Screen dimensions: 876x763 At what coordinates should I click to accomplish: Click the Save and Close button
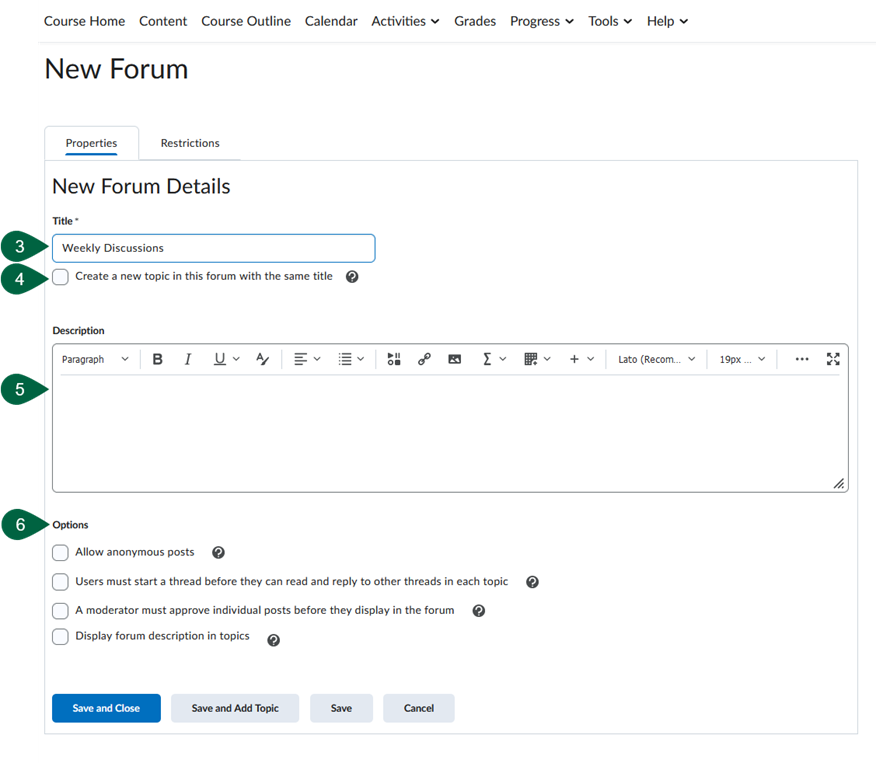tap(106, 708)
